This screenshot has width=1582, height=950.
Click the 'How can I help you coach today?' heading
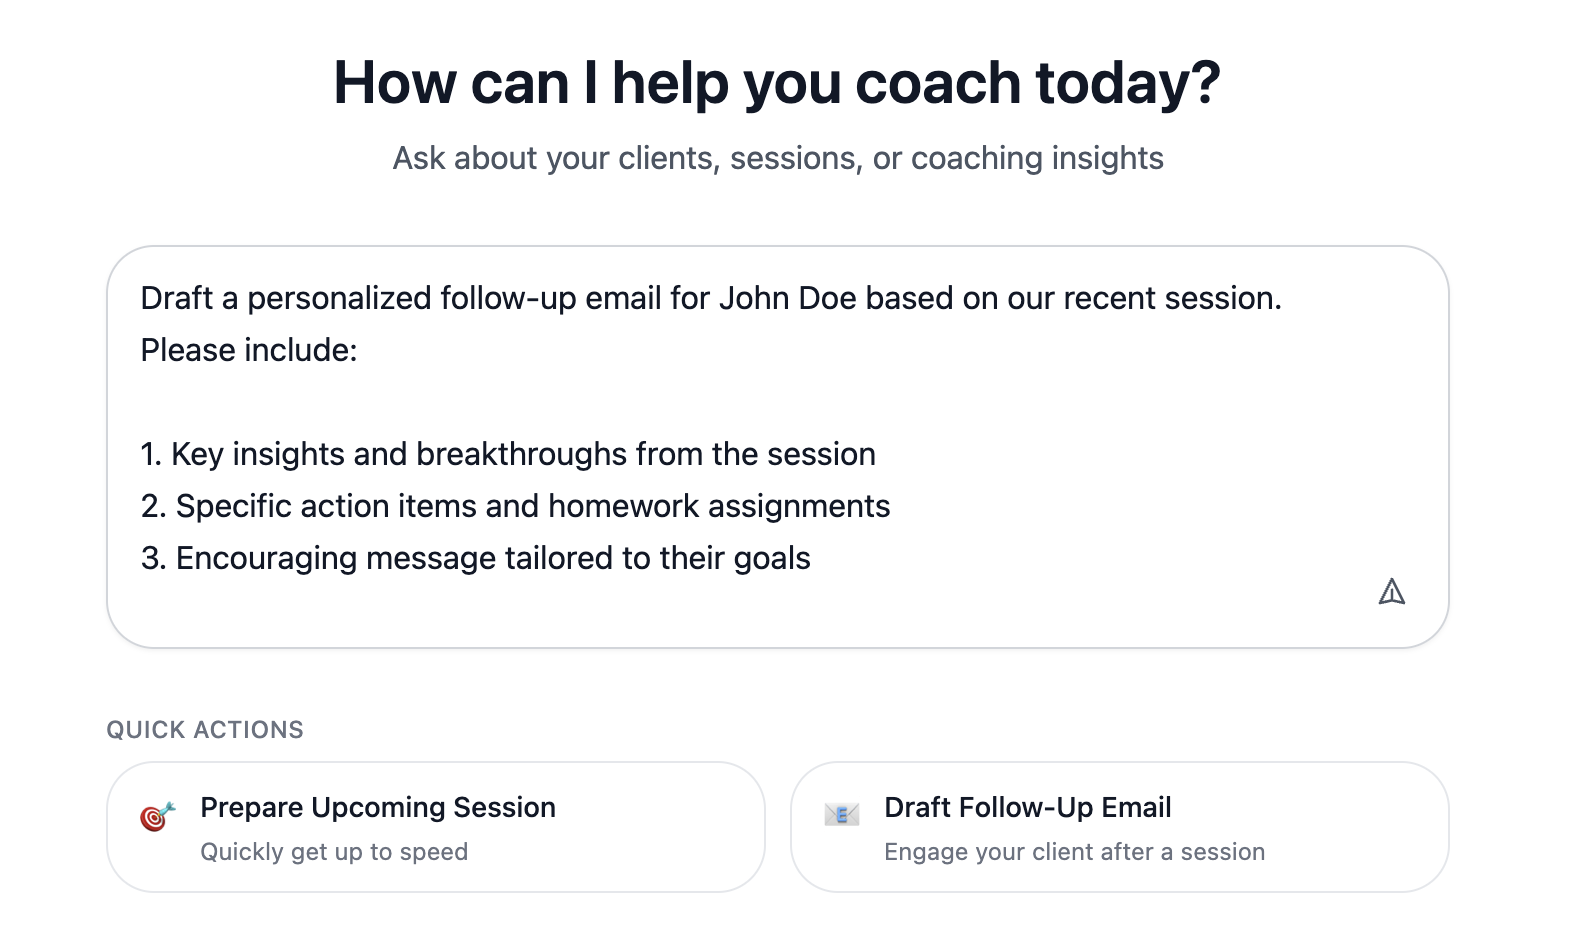click(779, 82)
